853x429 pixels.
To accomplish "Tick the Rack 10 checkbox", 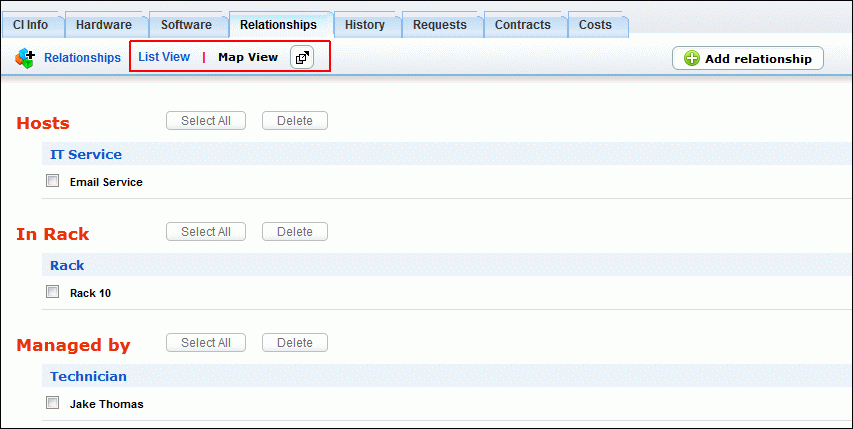I will click(52, 292).
